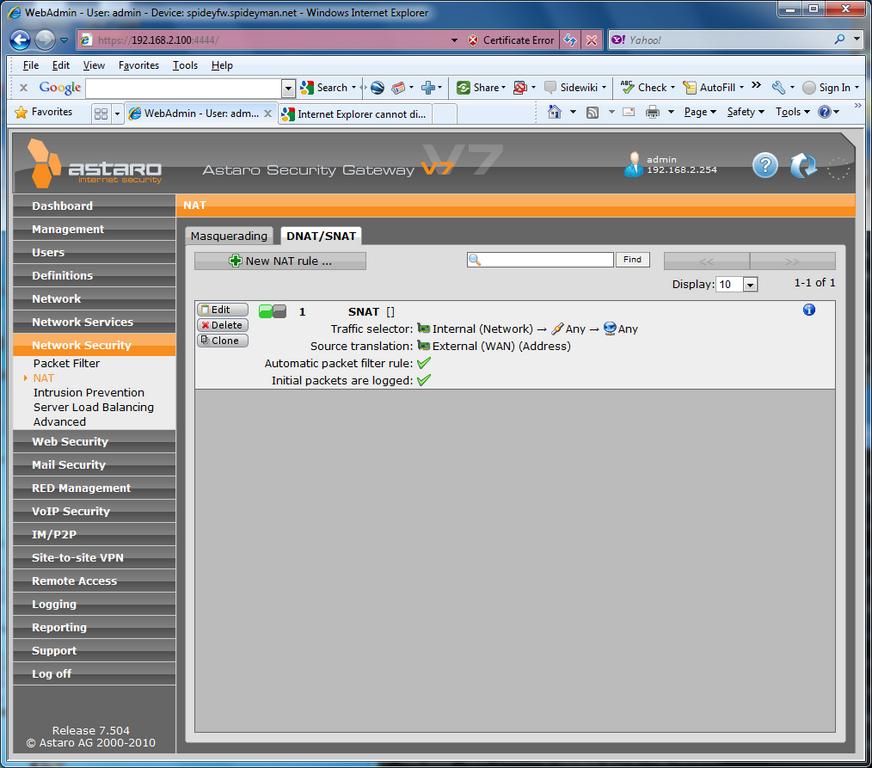Image resolution: width=872 pixels, height=768 pixels.
Task: Open Server Load Balancing in sidebar
Action: click(93, 407)
